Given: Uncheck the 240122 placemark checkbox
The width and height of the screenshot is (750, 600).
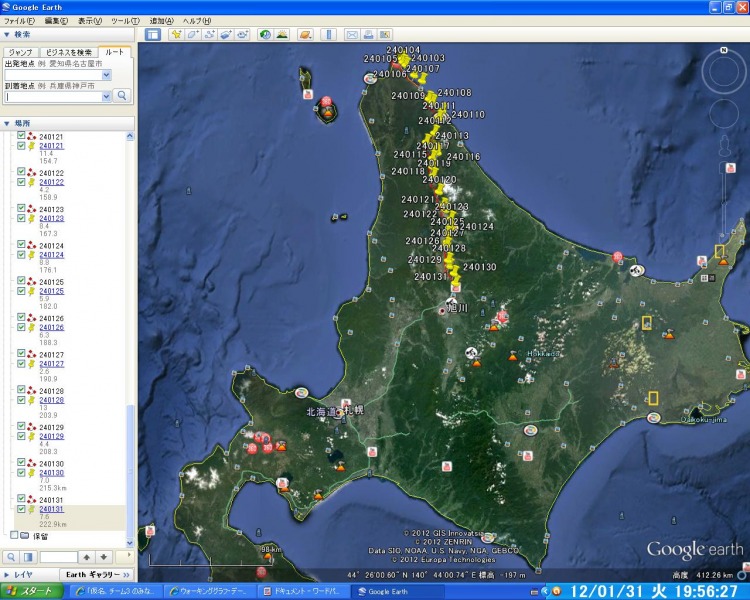Looking at the screenshot, I should coord(21,182).
